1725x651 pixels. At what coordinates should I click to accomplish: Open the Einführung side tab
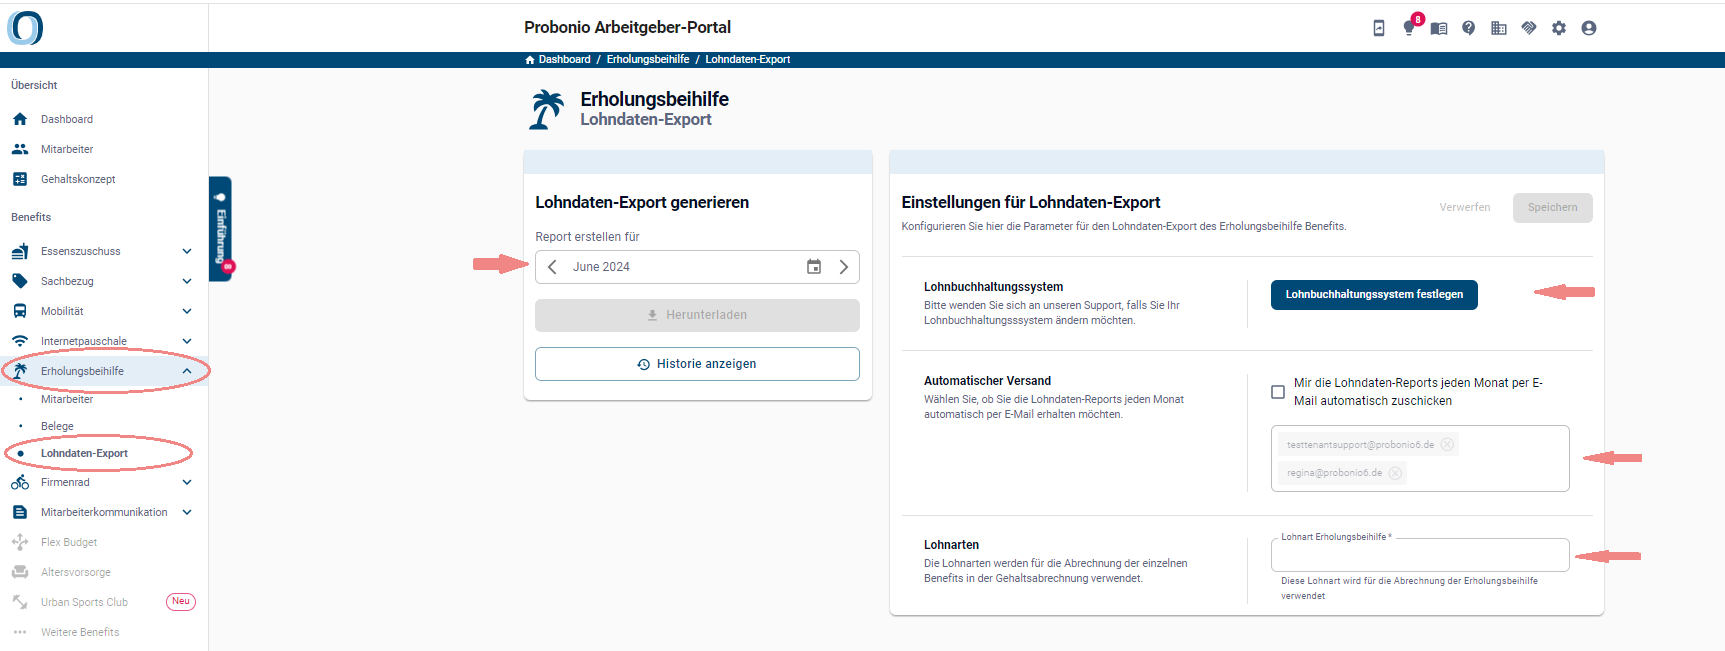click(x=221, y=229)
